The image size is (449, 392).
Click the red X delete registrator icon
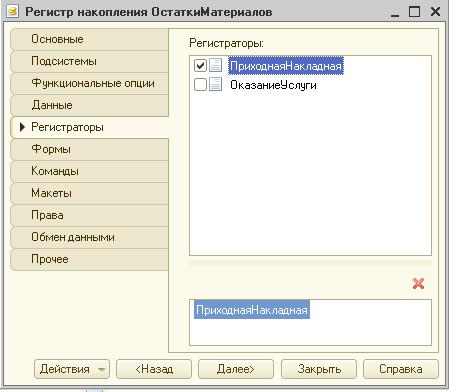(x=418, y=284)
